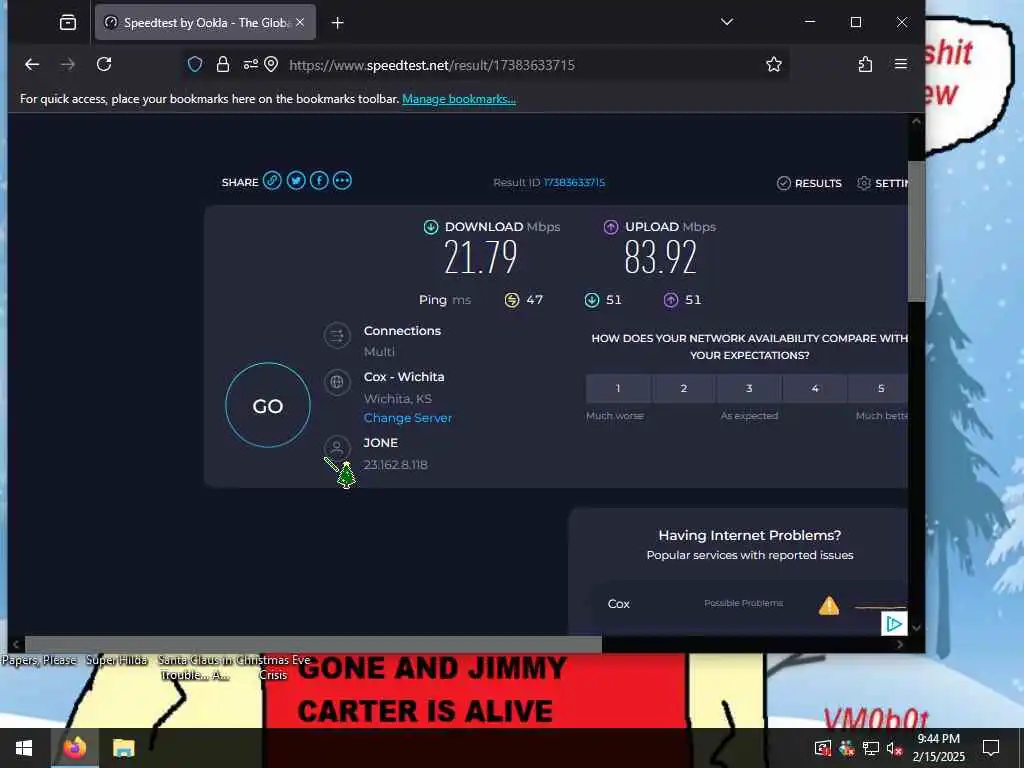
Task: Click the Manage bookmarks link
Action: click(459, 99)
